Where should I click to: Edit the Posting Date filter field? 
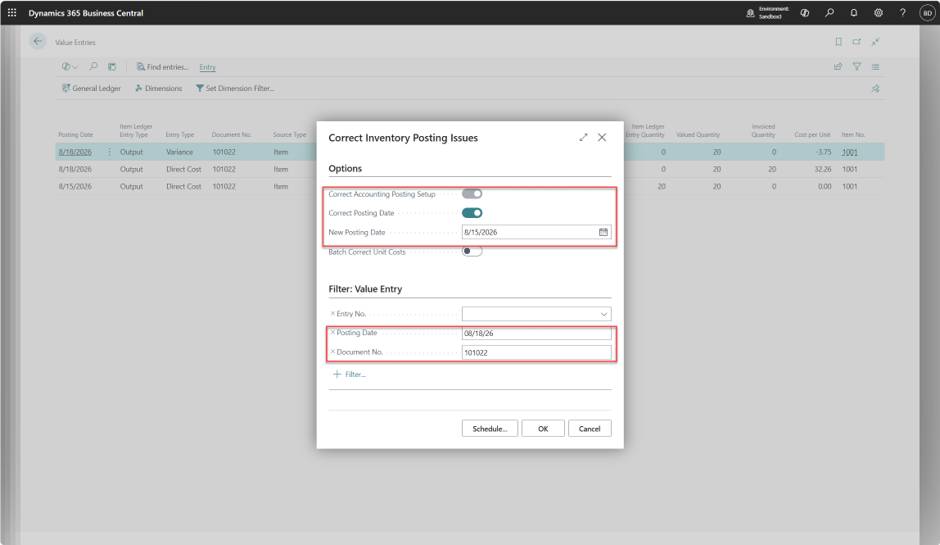[537, 333]
